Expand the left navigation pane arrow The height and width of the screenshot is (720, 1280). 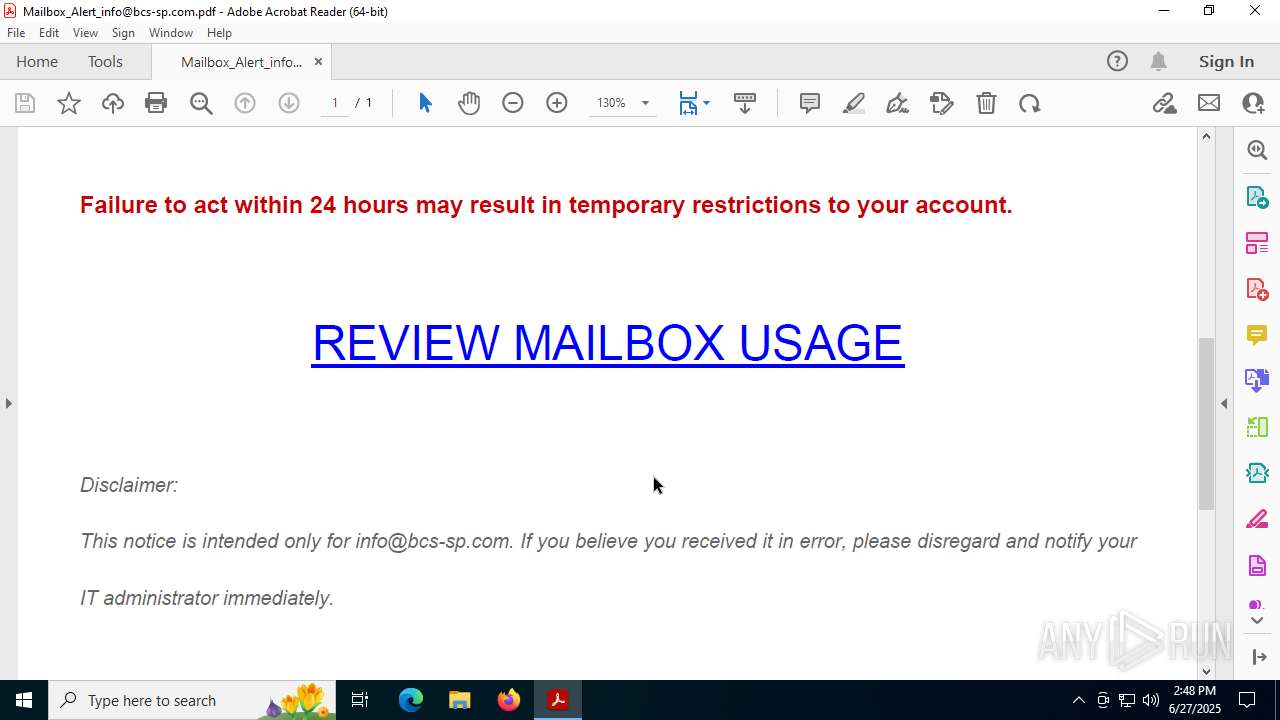click(8, 403)
